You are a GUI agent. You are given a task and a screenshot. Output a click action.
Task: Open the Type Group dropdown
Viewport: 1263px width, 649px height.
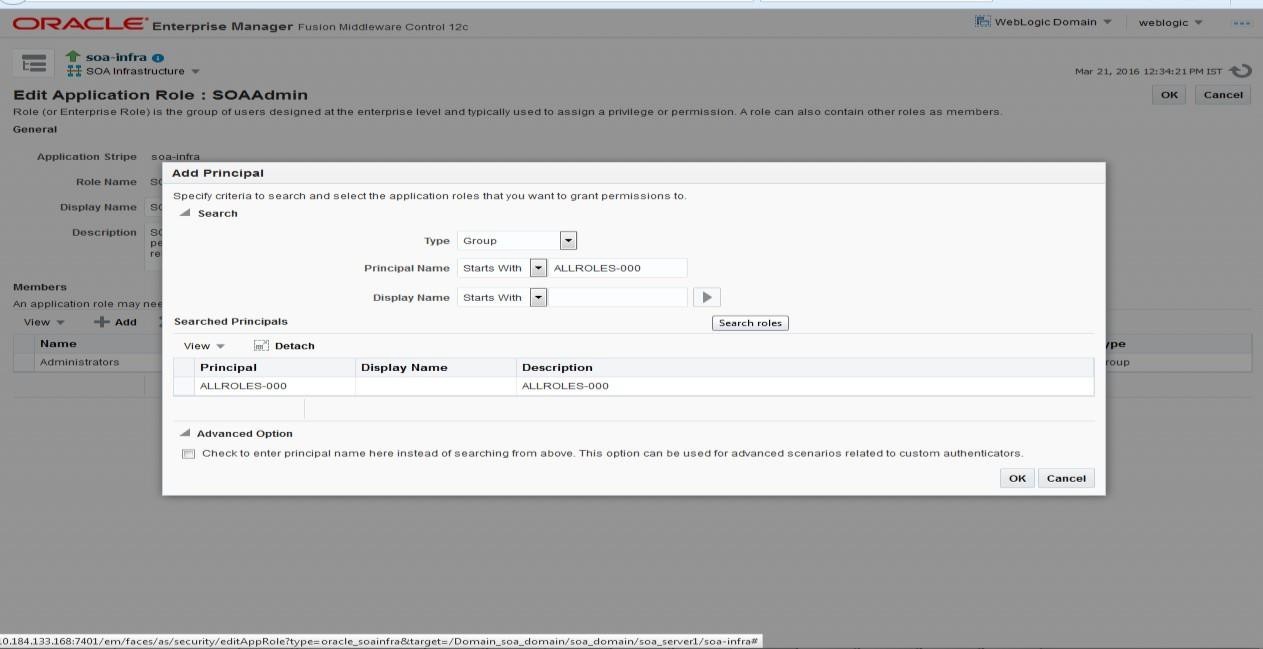[x=568, y=240]
